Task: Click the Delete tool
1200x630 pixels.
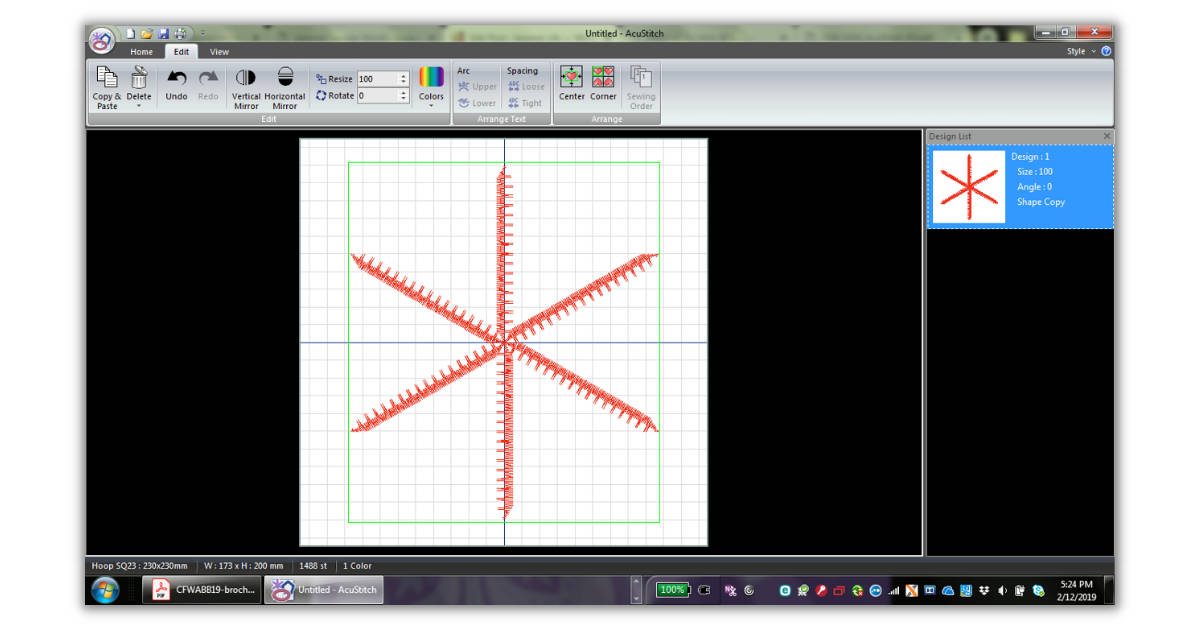Action: pyautogui.click(x=137, y=80)
